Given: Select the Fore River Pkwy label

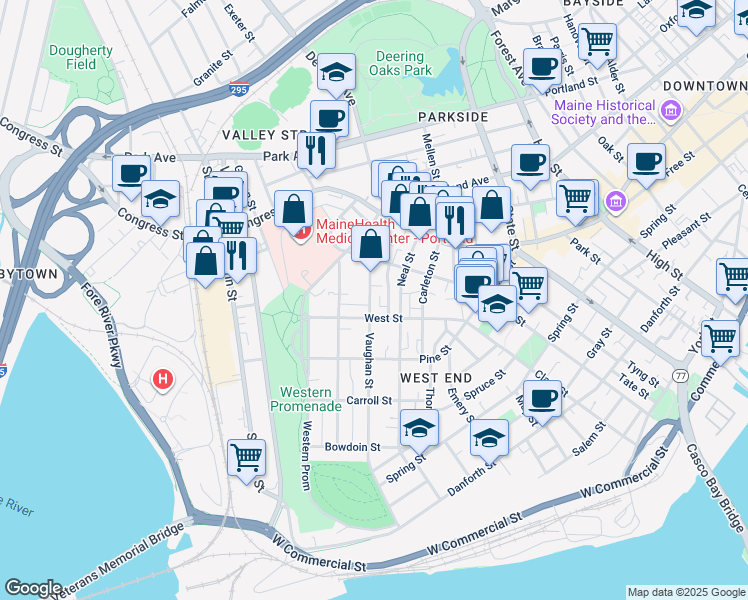Looking at the screenshot, I should 102,324.
